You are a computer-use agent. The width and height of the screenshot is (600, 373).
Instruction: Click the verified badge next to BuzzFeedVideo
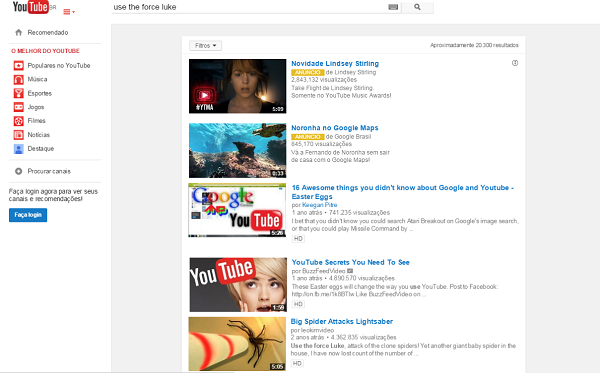(350, 271)
